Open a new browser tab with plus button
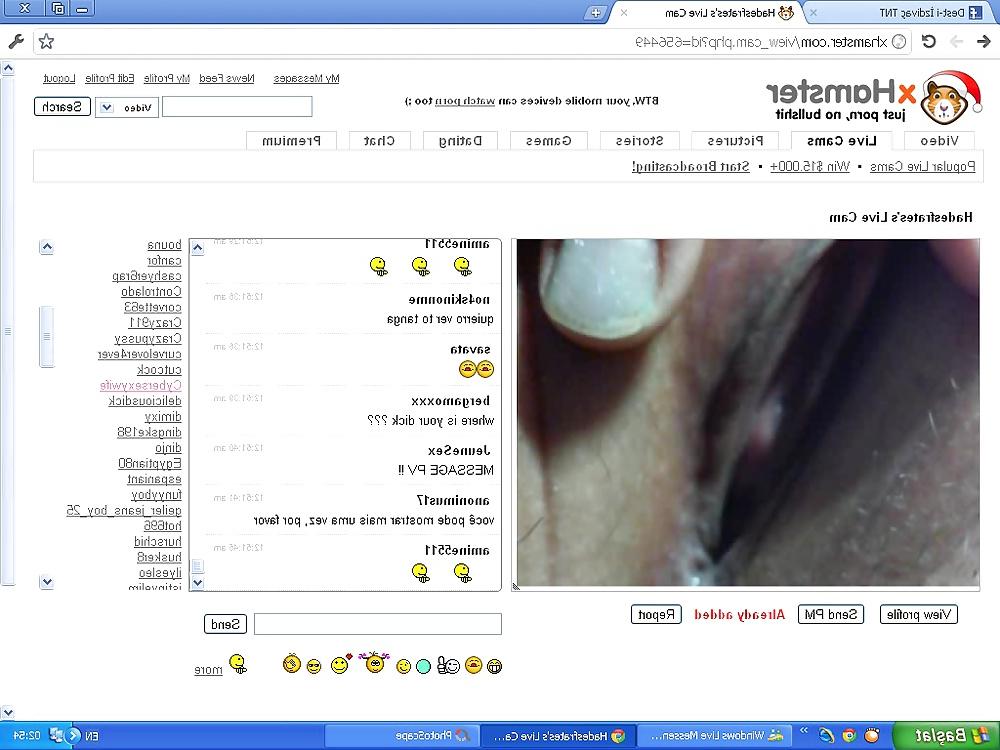The image size is (1000, 750). [x=596, y=12]
